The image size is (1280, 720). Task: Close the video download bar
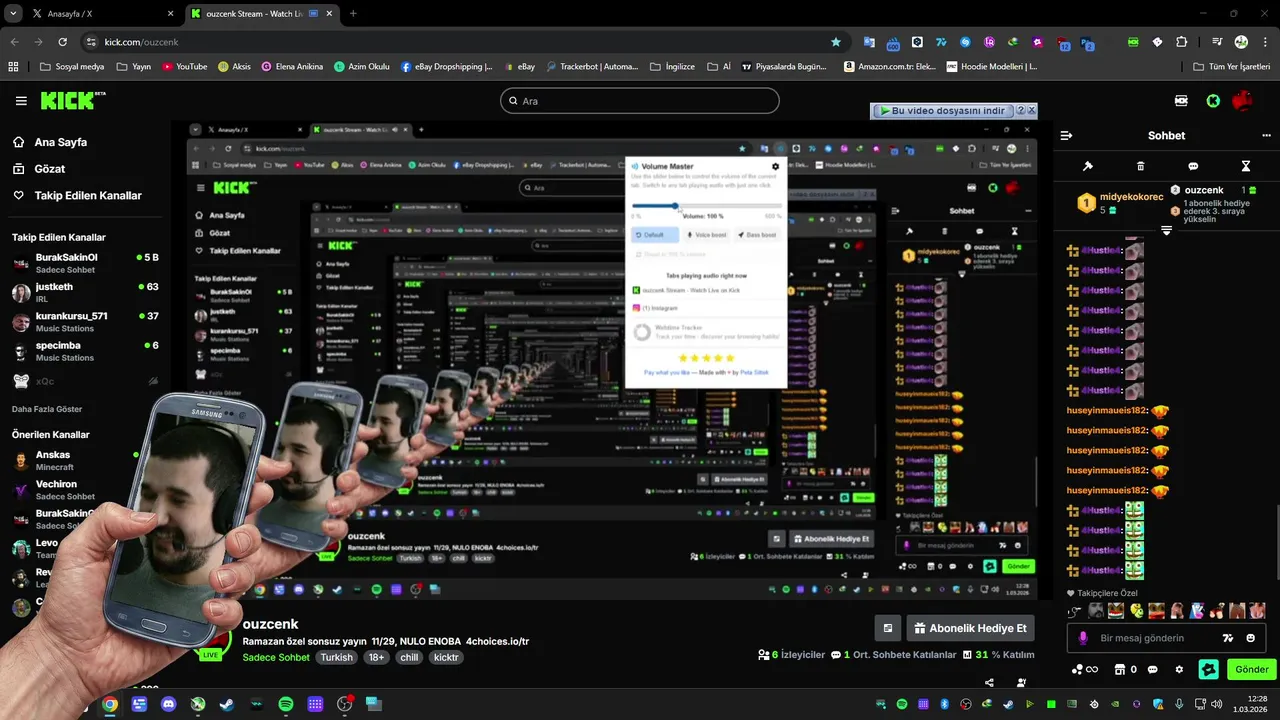click(x=1032, y=111)
